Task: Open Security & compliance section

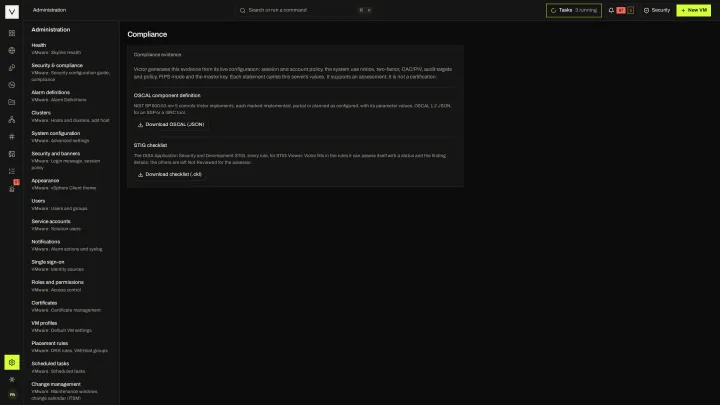Action: coord(71,72)
